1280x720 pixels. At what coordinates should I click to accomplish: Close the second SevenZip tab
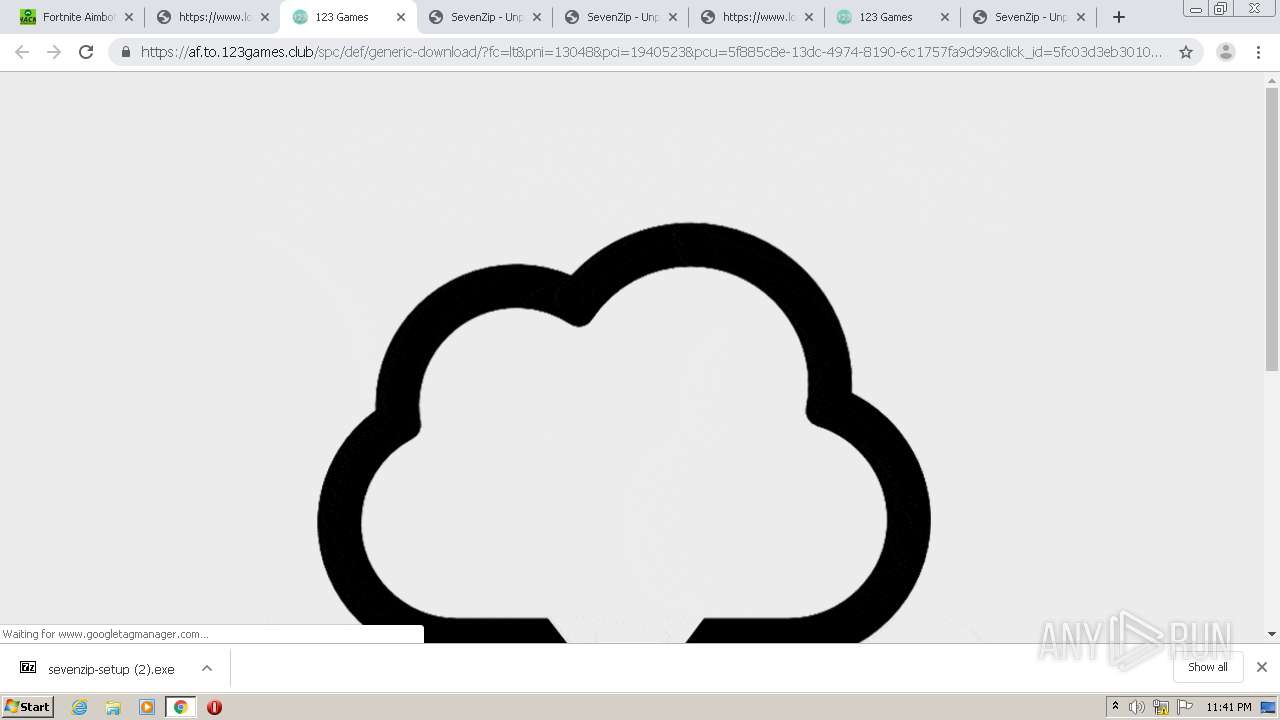[673, 17]
